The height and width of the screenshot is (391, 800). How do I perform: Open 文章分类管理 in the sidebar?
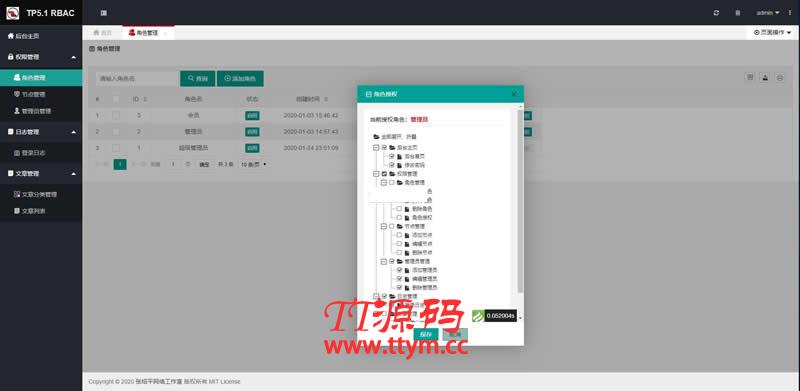point(41,194)
